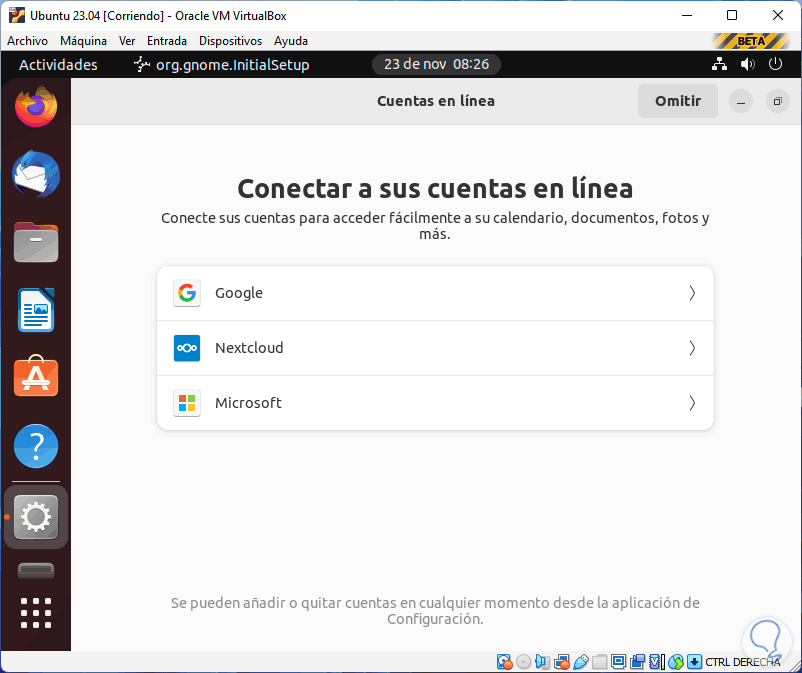802x673 pixels.
Task: Open the Files manager in the dock
Action: tap(36, 242)
